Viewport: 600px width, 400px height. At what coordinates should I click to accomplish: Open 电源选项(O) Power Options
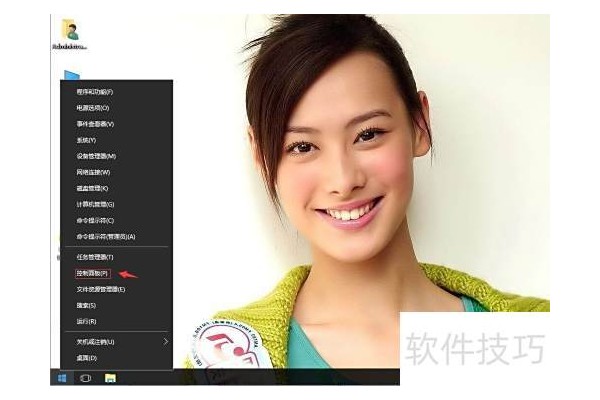click(x=116, y=108)
